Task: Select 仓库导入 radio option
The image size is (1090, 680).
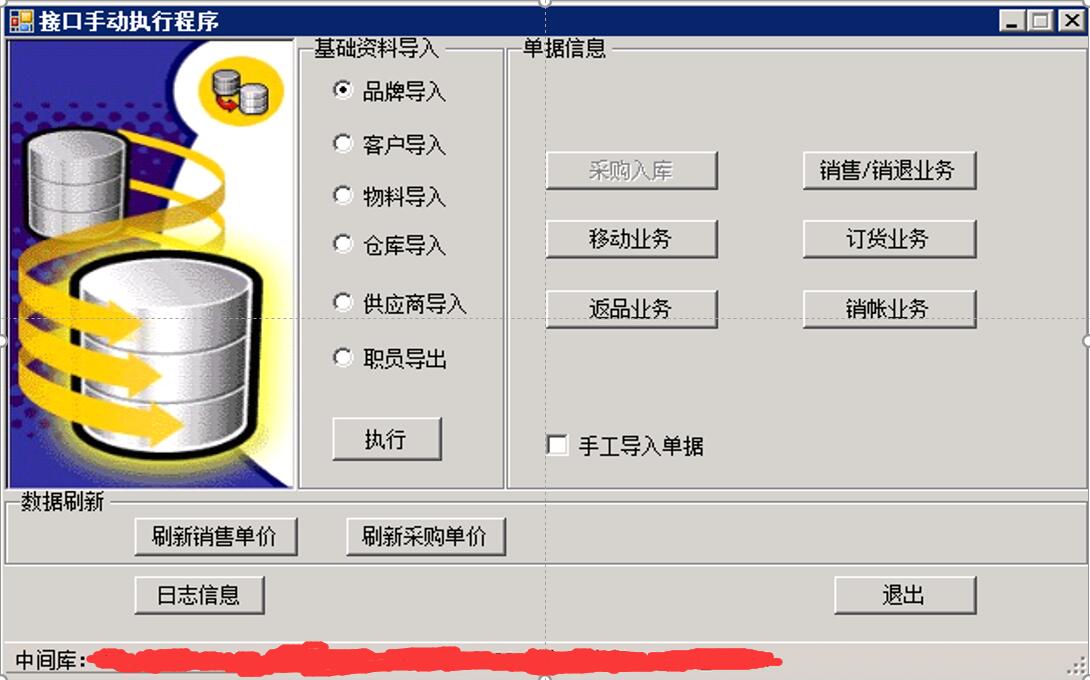Action: (x=342, y=244)
